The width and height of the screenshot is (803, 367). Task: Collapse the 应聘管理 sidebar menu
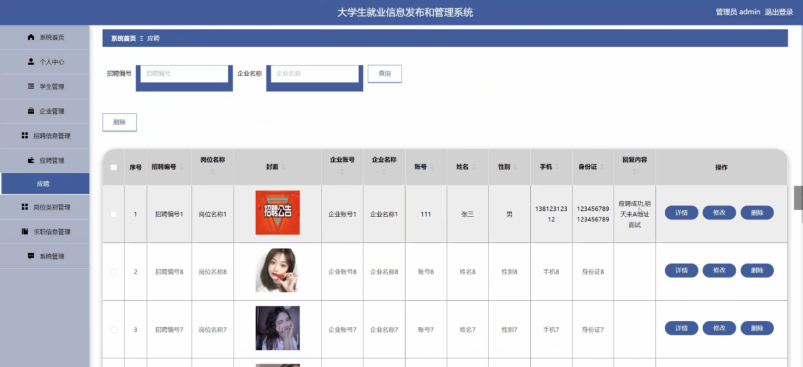pos(45,160)
